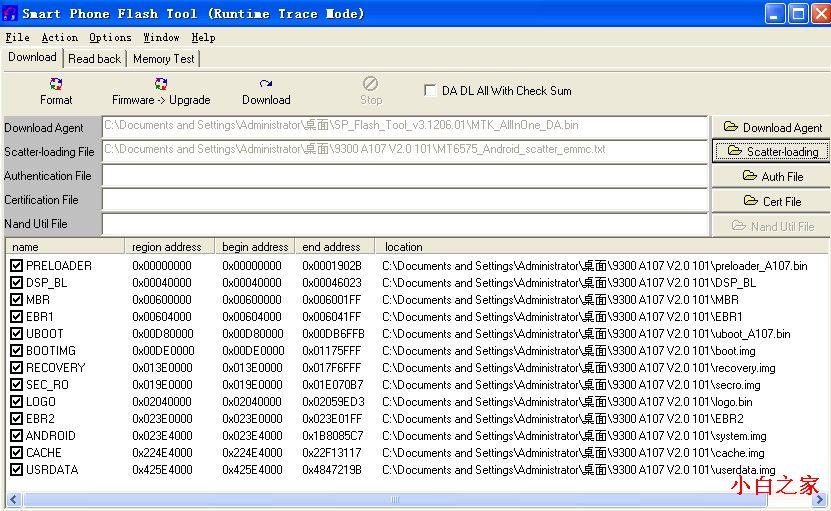The image size is (831, 511).
Task: Select the system.img location path
Action: (574, 436)
